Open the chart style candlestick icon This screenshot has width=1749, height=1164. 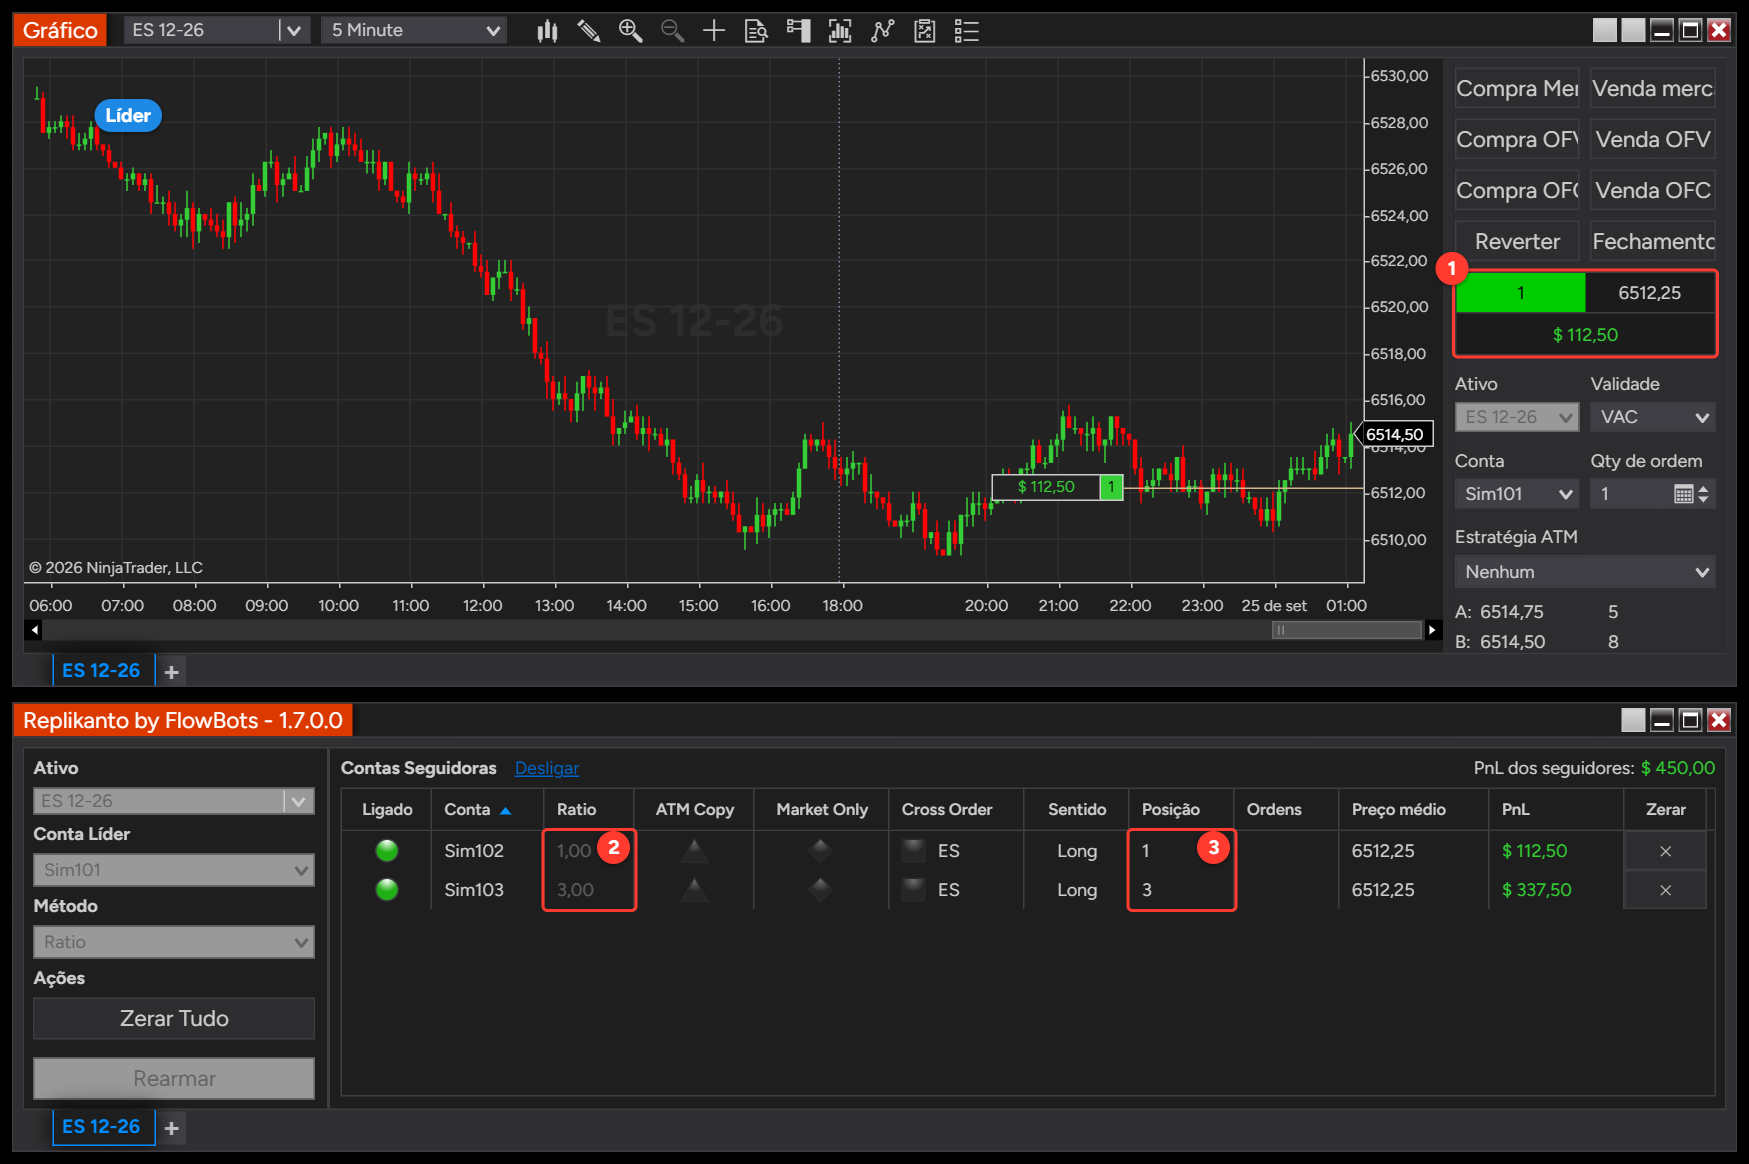pos(547,31)
